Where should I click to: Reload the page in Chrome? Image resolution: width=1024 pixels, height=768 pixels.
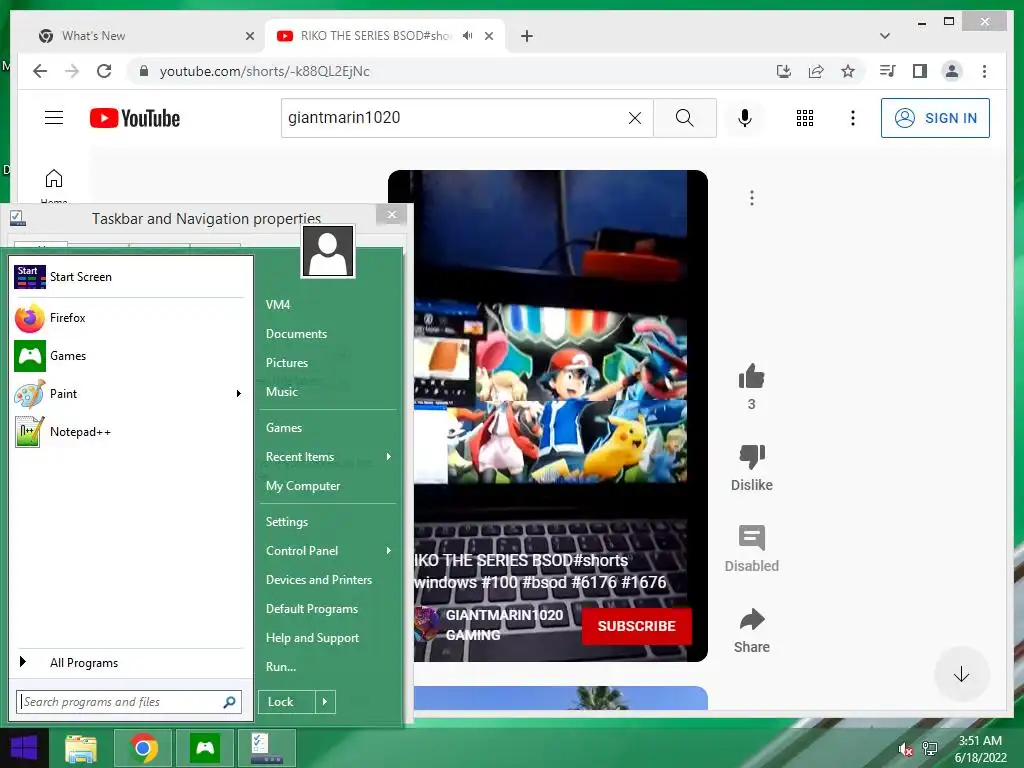[x=104, y=71]
